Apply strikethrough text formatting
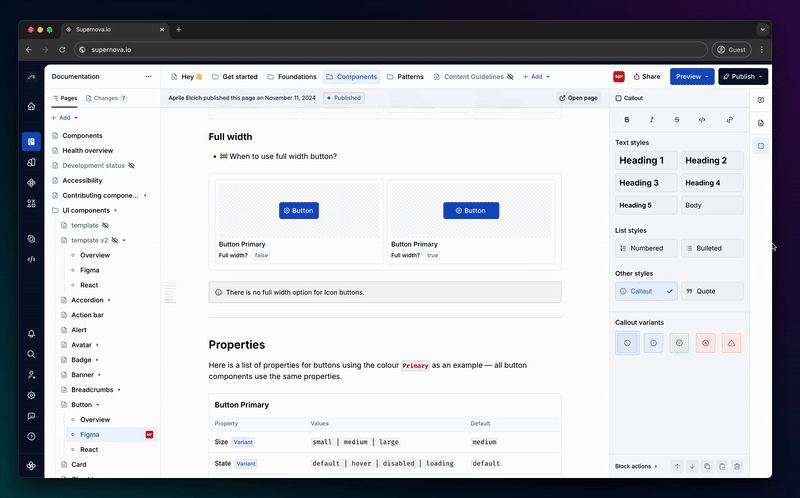The width and height of the screenshot is (800, 498). [x=677, y=119]
